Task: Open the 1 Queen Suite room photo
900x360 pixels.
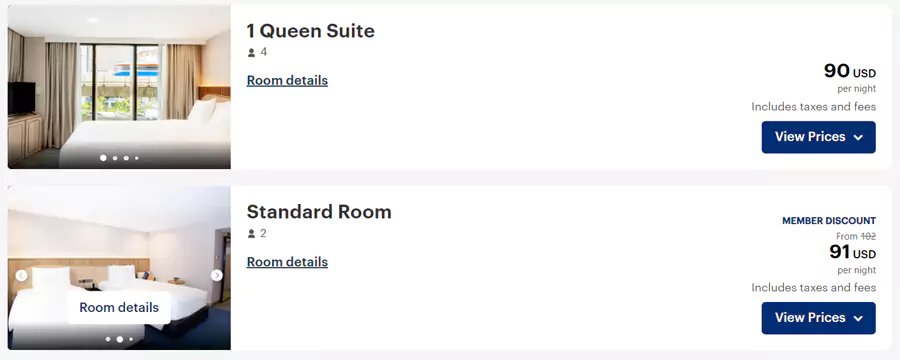Action: point(119,87)
